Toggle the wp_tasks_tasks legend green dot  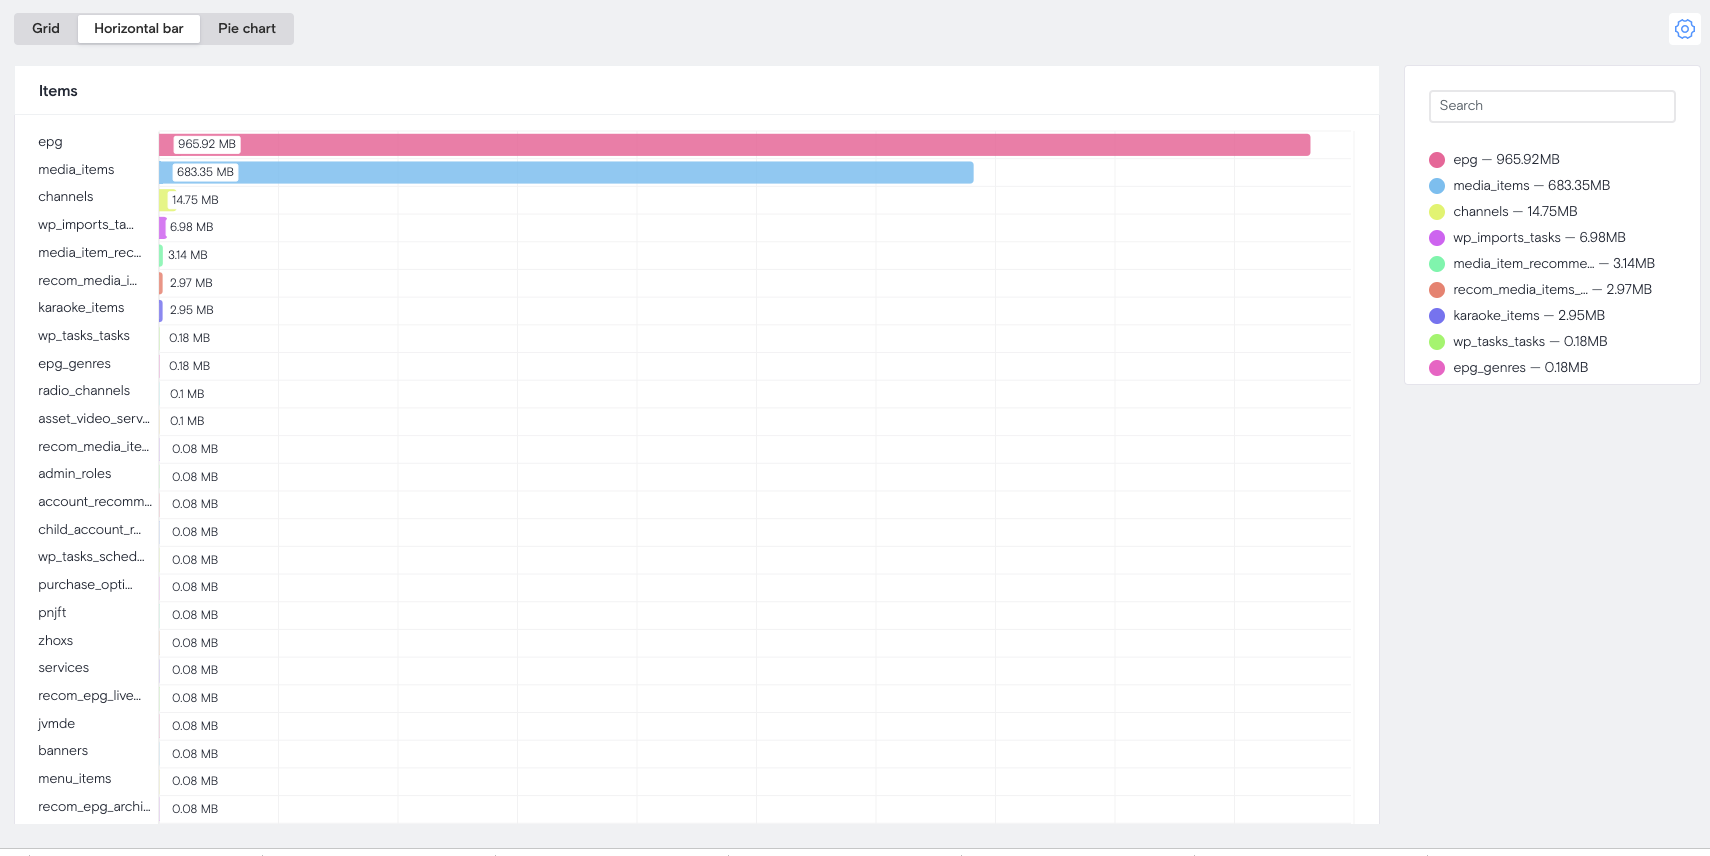[x=1437, y=342]
